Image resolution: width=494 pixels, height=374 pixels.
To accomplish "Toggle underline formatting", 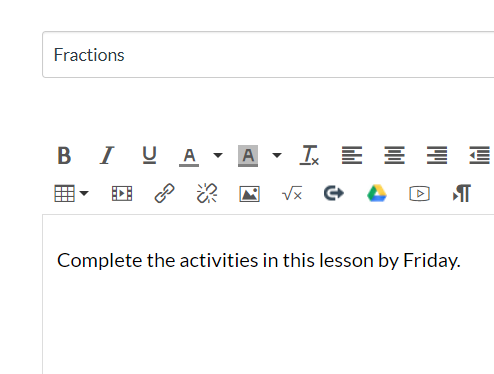I will [149, 155].
